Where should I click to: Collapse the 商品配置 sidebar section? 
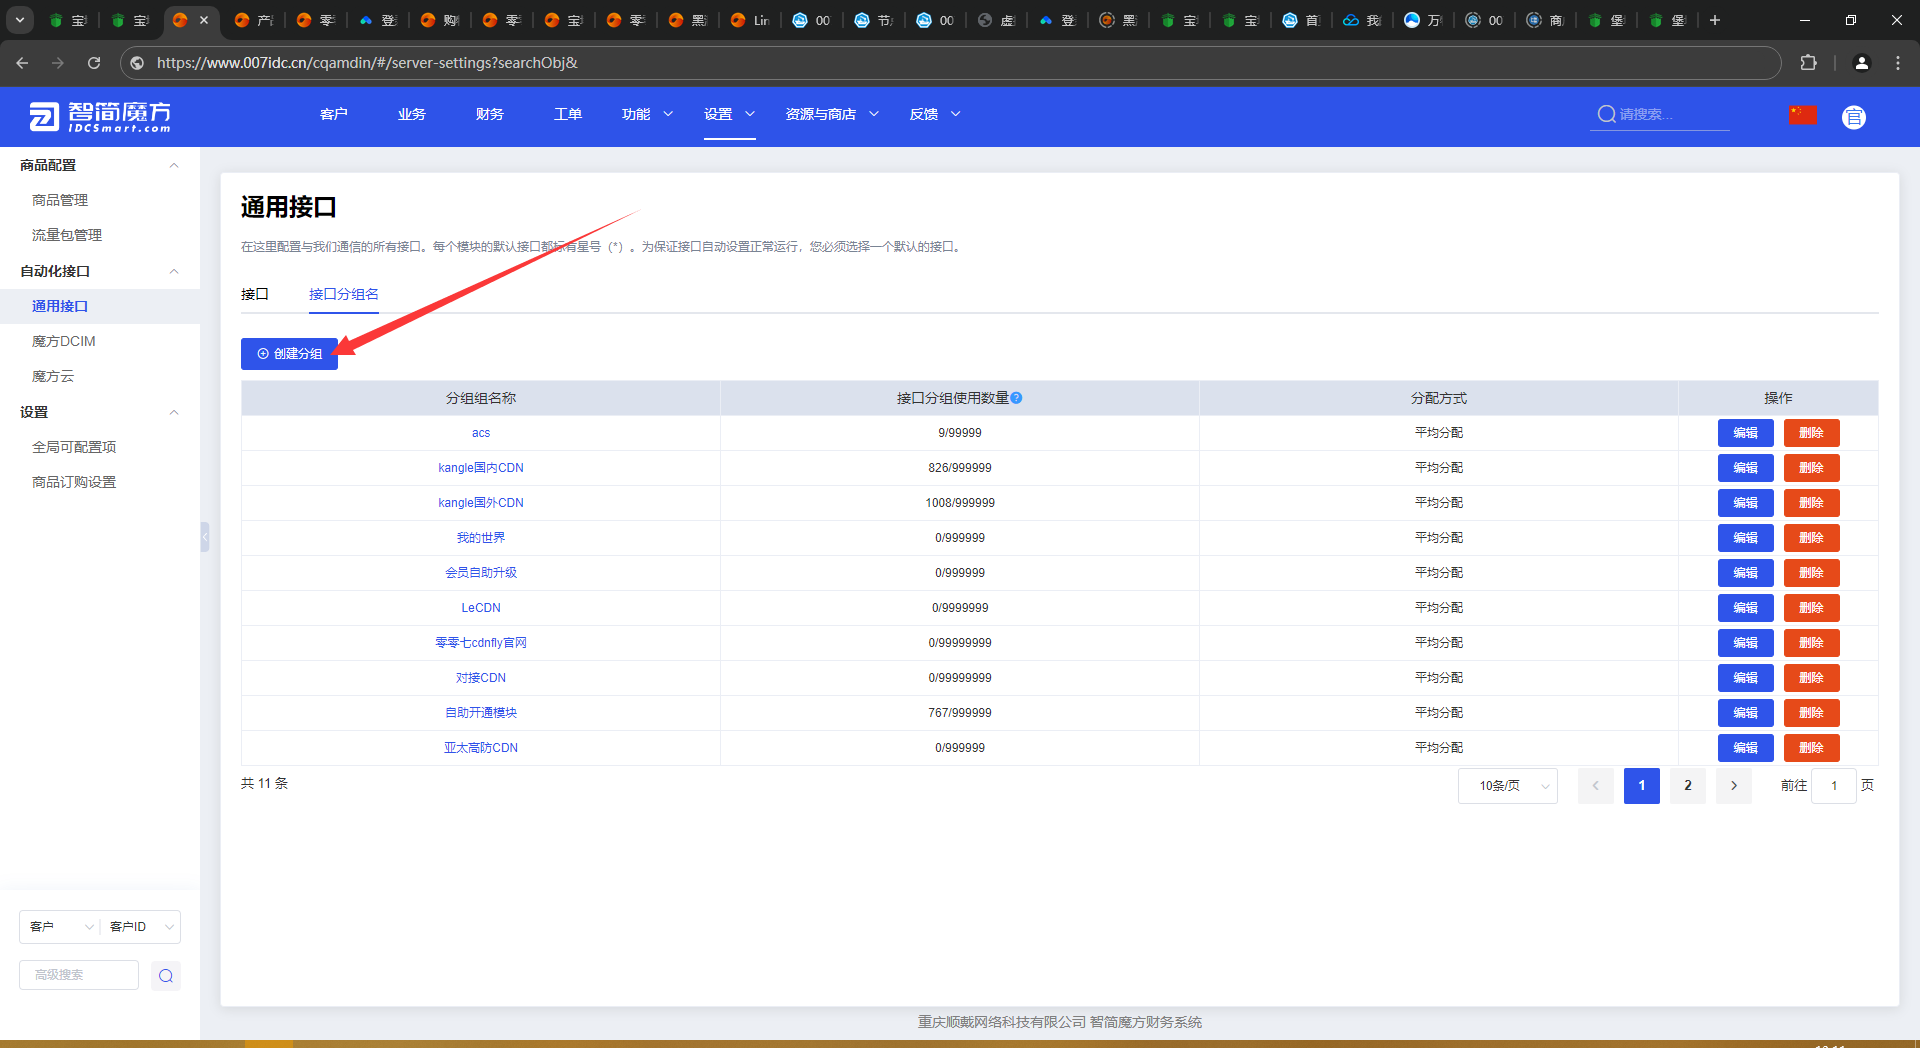[174, 165]
